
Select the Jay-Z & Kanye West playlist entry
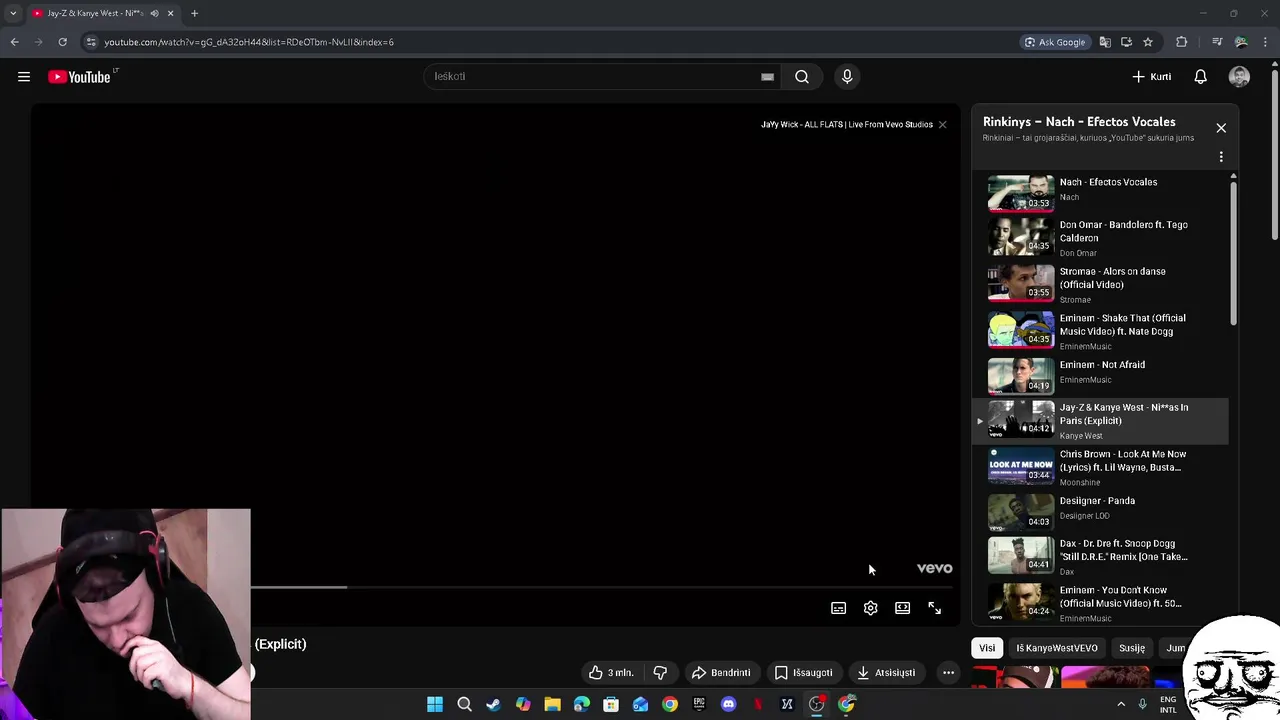tap(1100, 421)
